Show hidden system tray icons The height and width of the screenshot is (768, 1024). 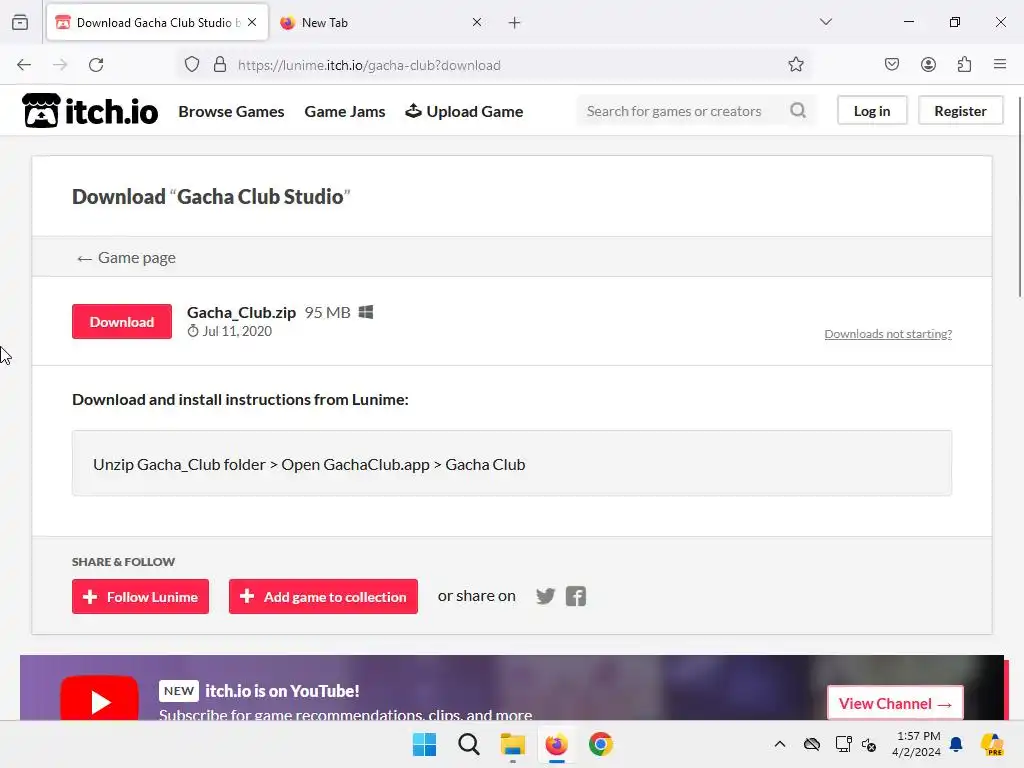780,744
